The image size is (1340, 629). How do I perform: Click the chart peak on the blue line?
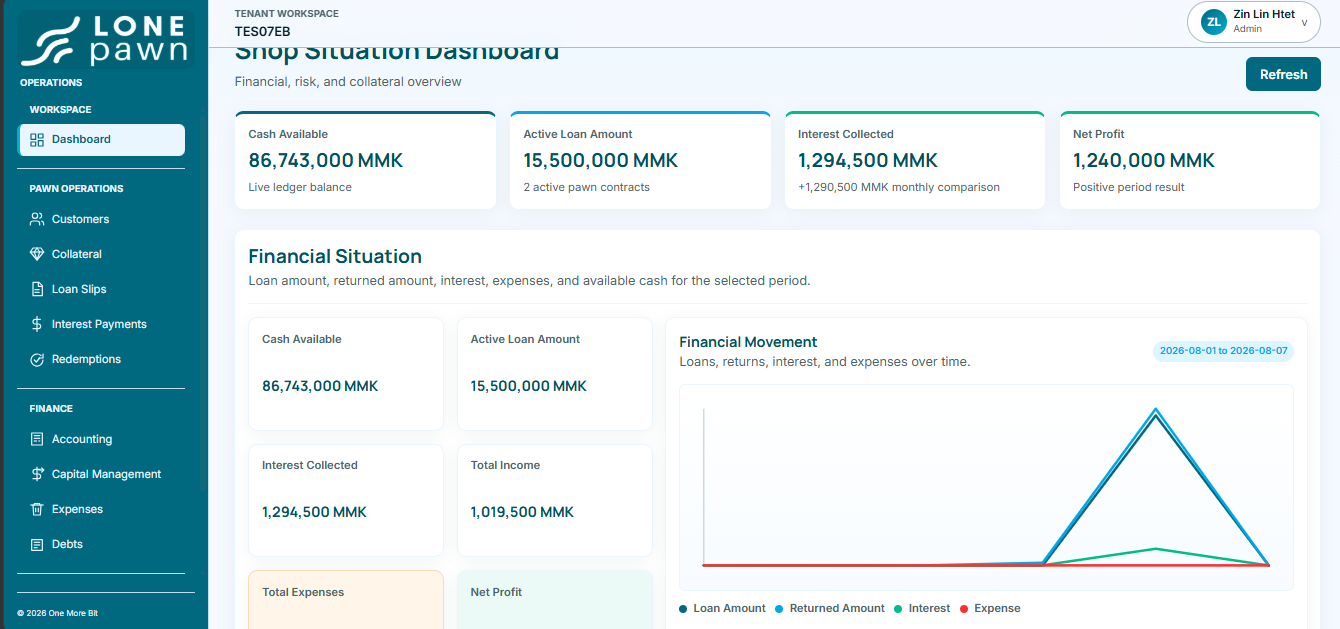tap(1156, 409)
